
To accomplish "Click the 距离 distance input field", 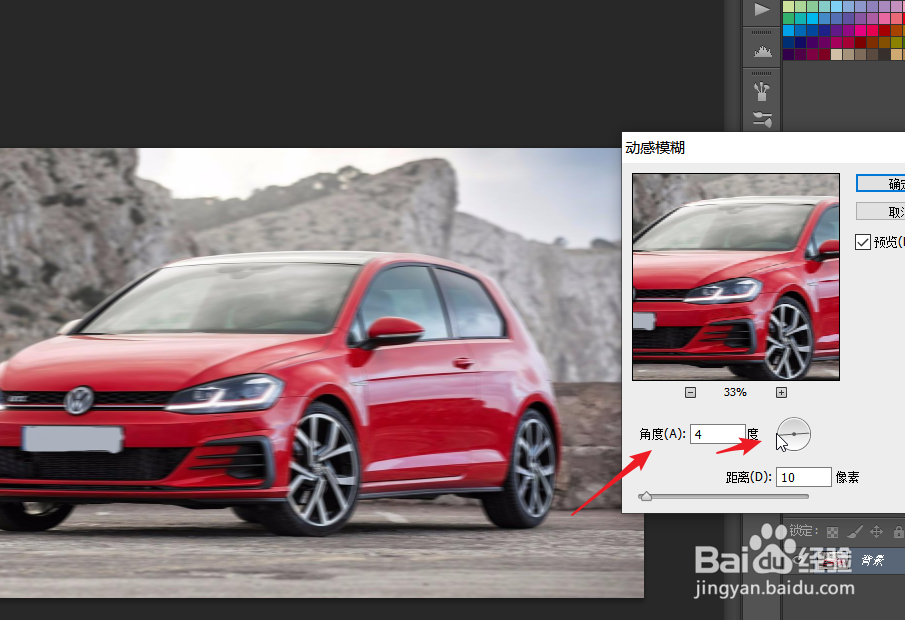I will pos(803,477).
